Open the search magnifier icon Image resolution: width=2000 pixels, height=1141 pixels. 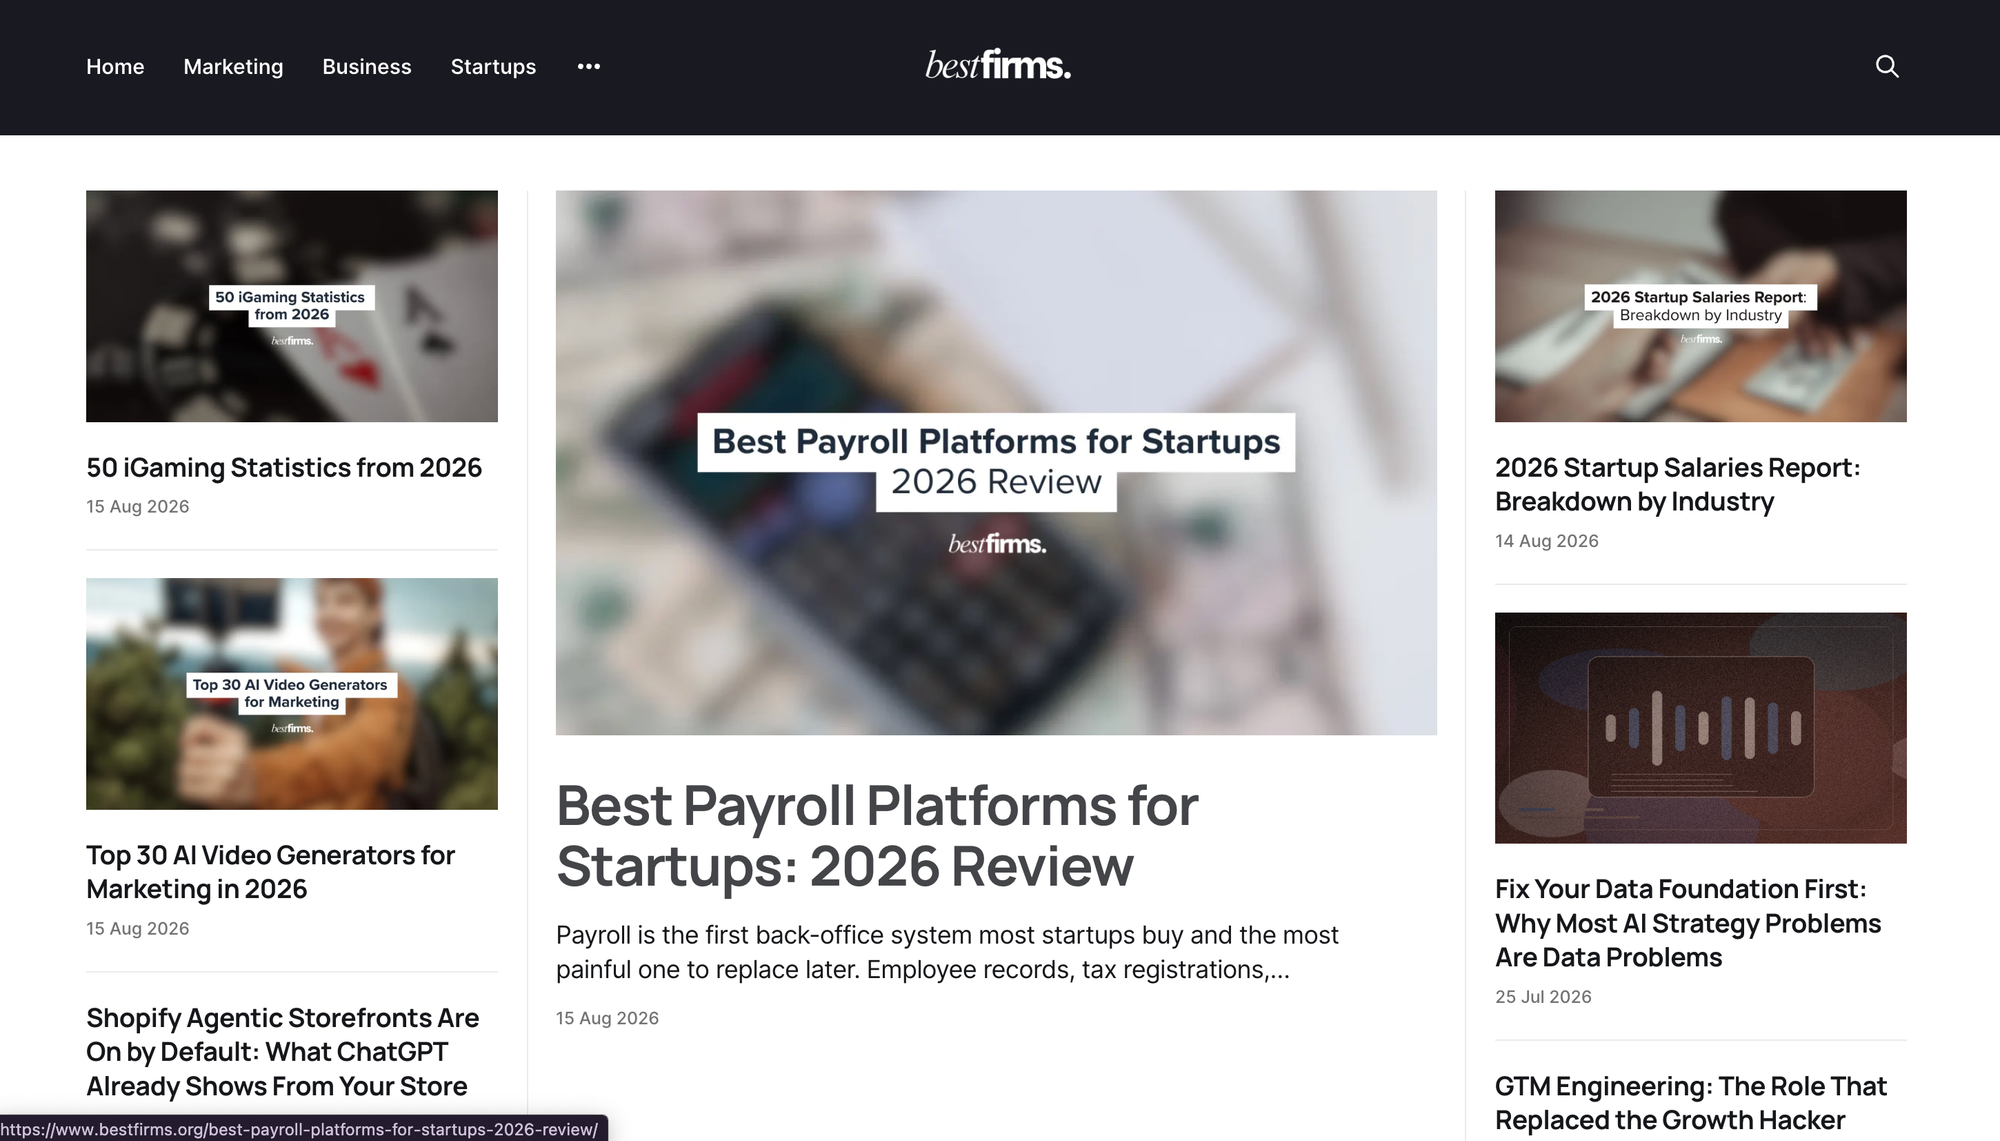[1886, 66]
